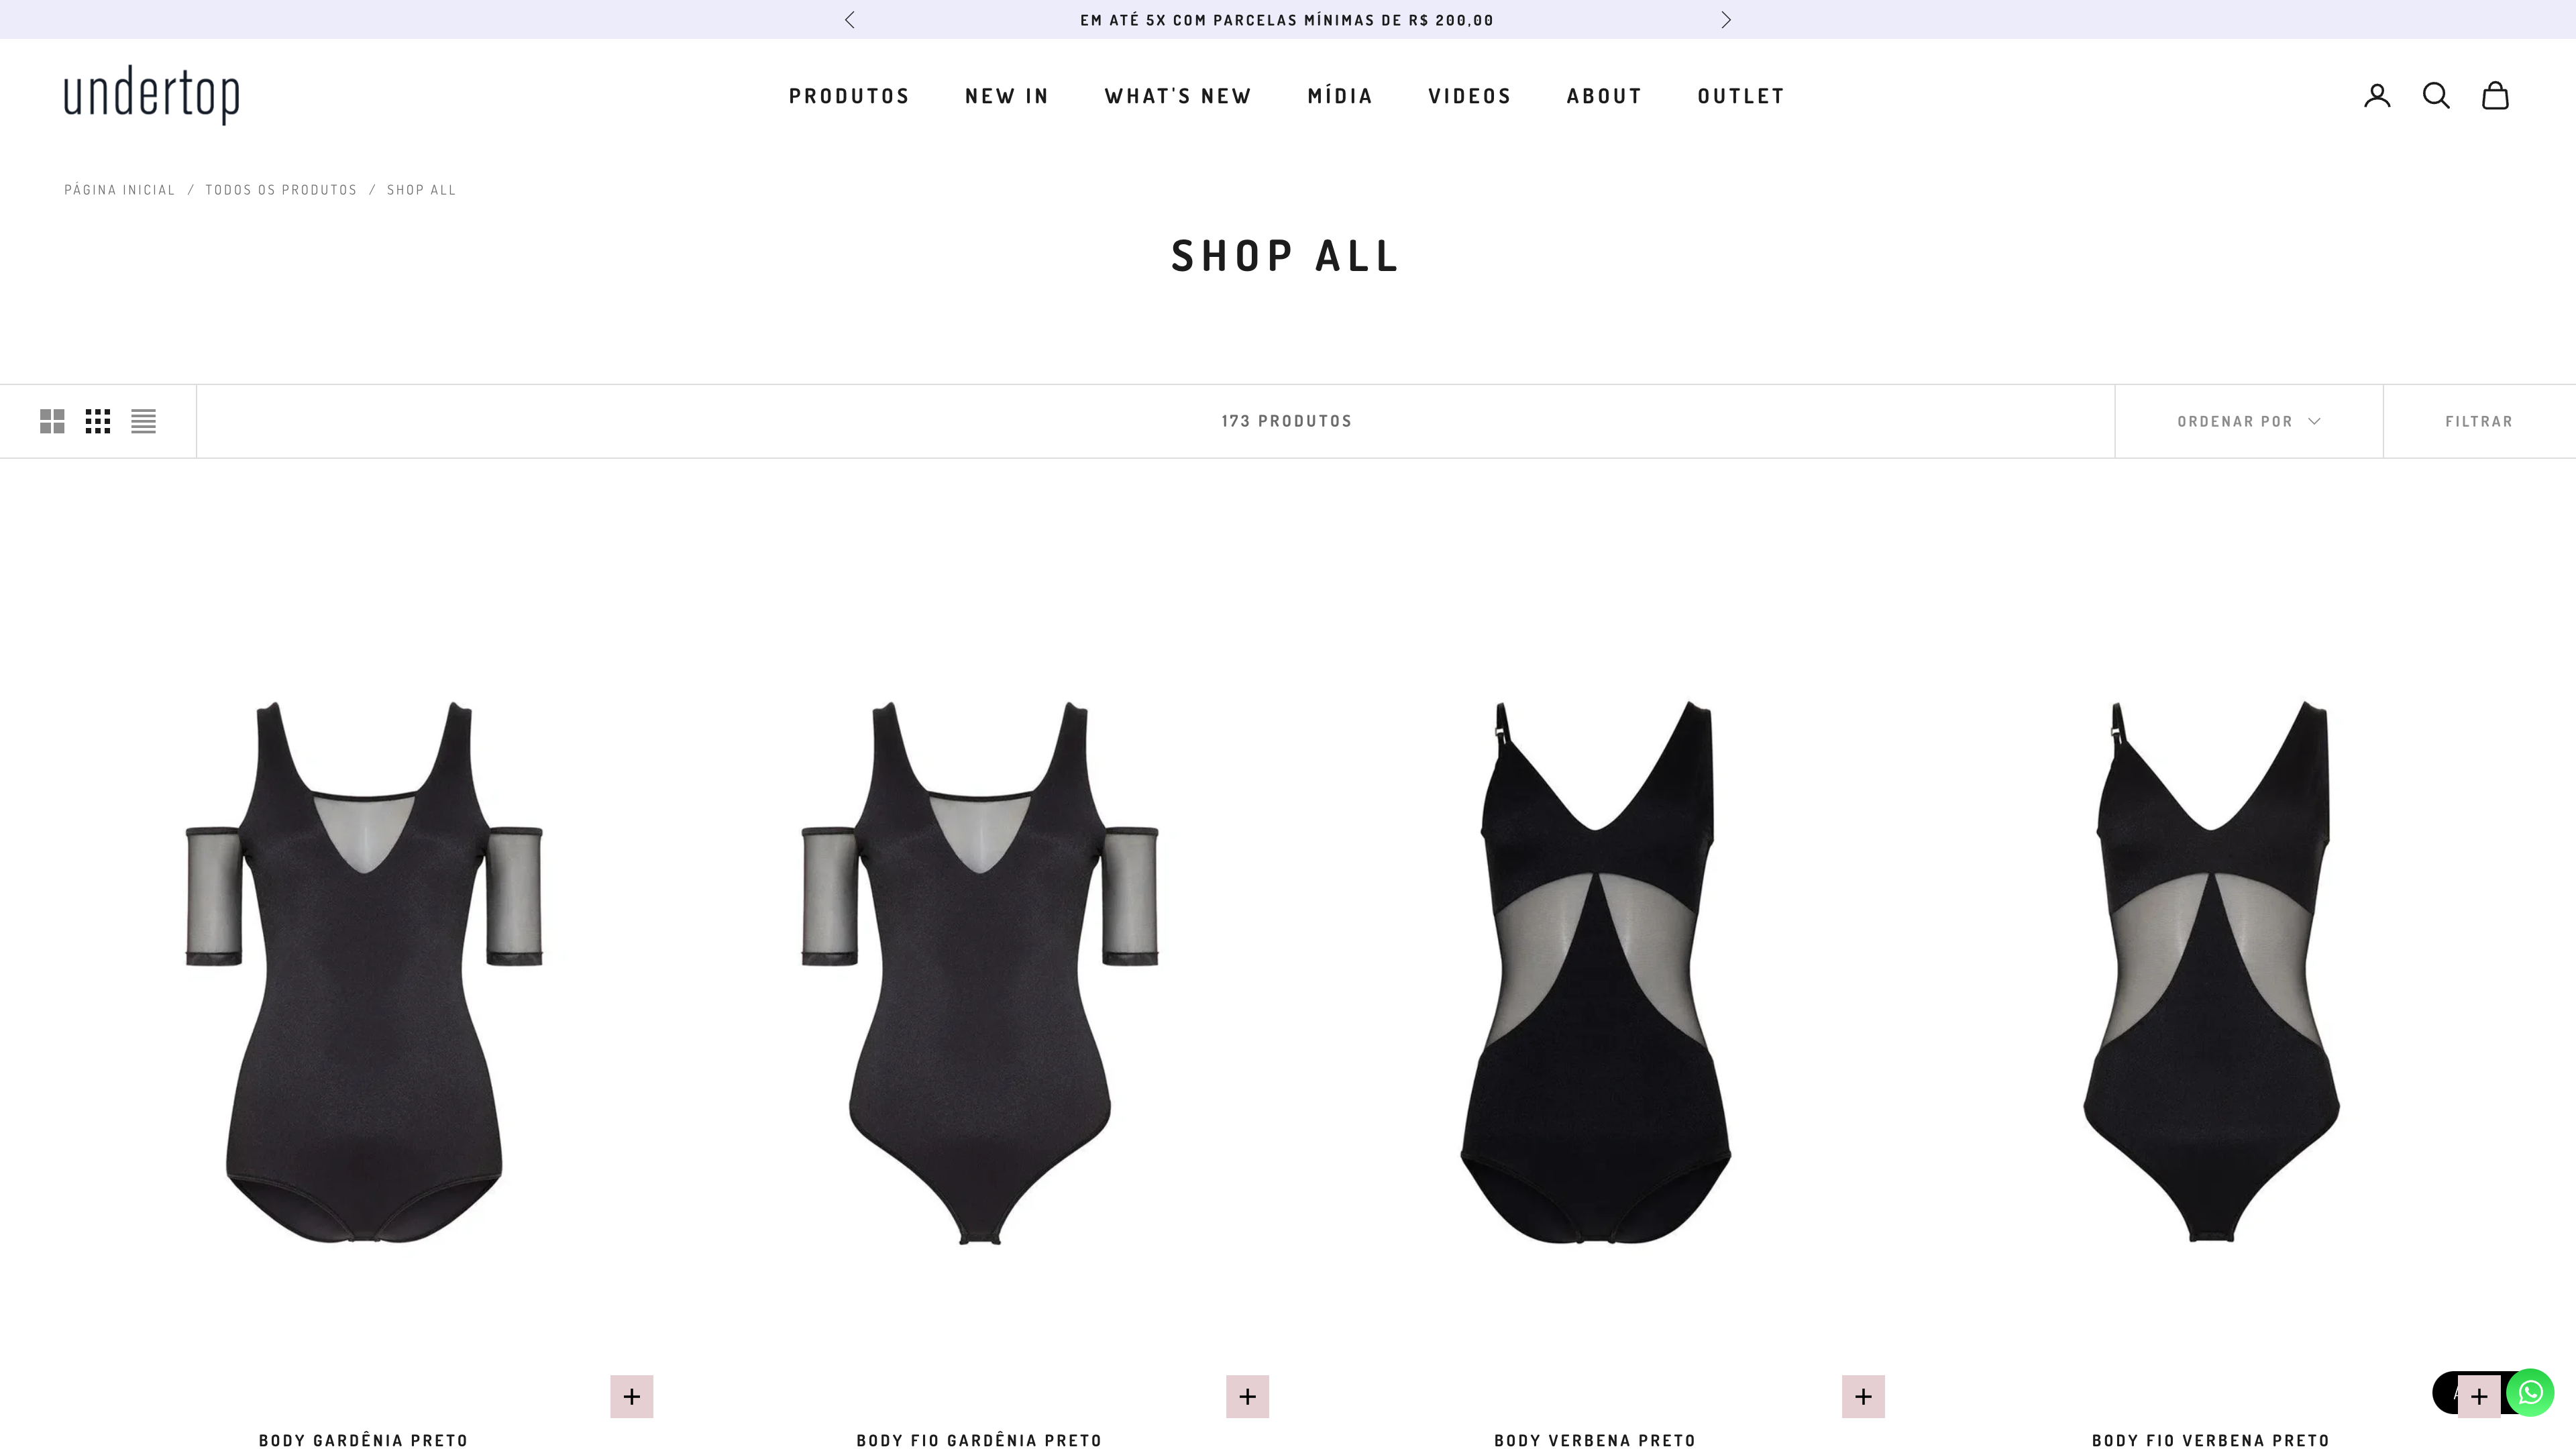Quick add Body Gardênia Preto plus button
This screenshot has width=2576, height=1449.
click(x=632, y=1396)
